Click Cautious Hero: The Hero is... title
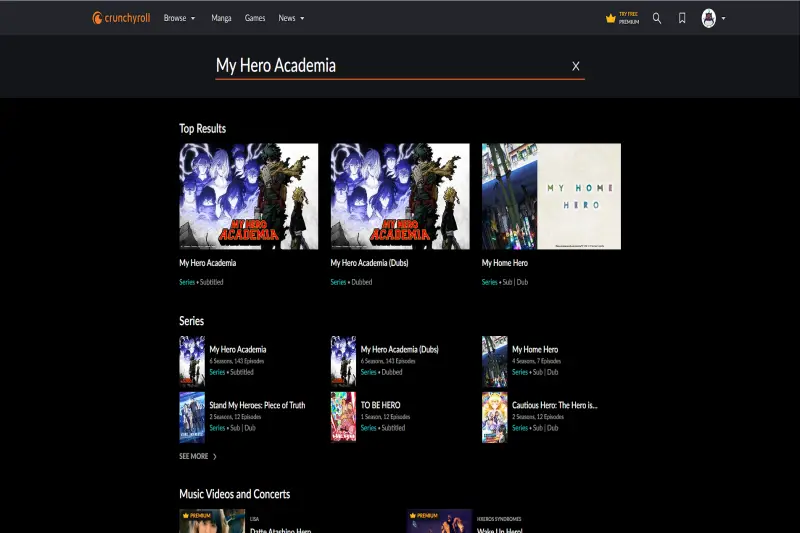The width and height of the screenshot is (800, 533). pyautogui.click(x=555, y=405)
